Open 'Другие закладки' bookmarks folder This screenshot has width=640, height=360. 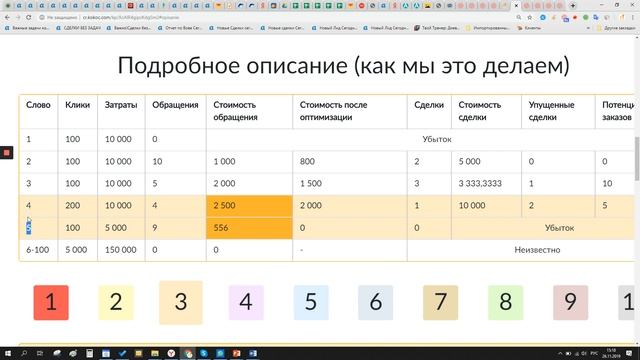click(x=616, y=28)
